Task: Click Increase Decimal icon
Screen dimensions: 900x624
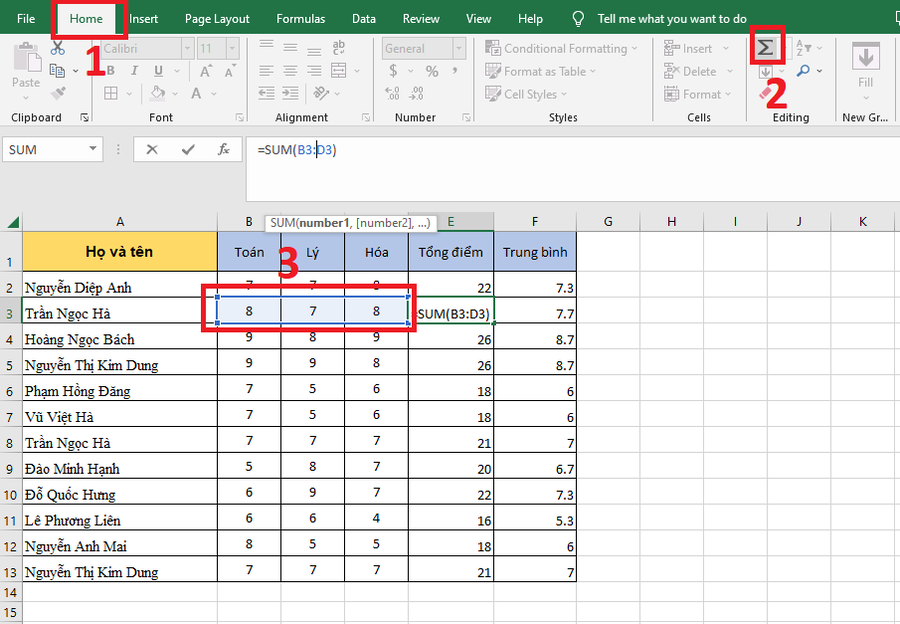Action: pos(392,93)
